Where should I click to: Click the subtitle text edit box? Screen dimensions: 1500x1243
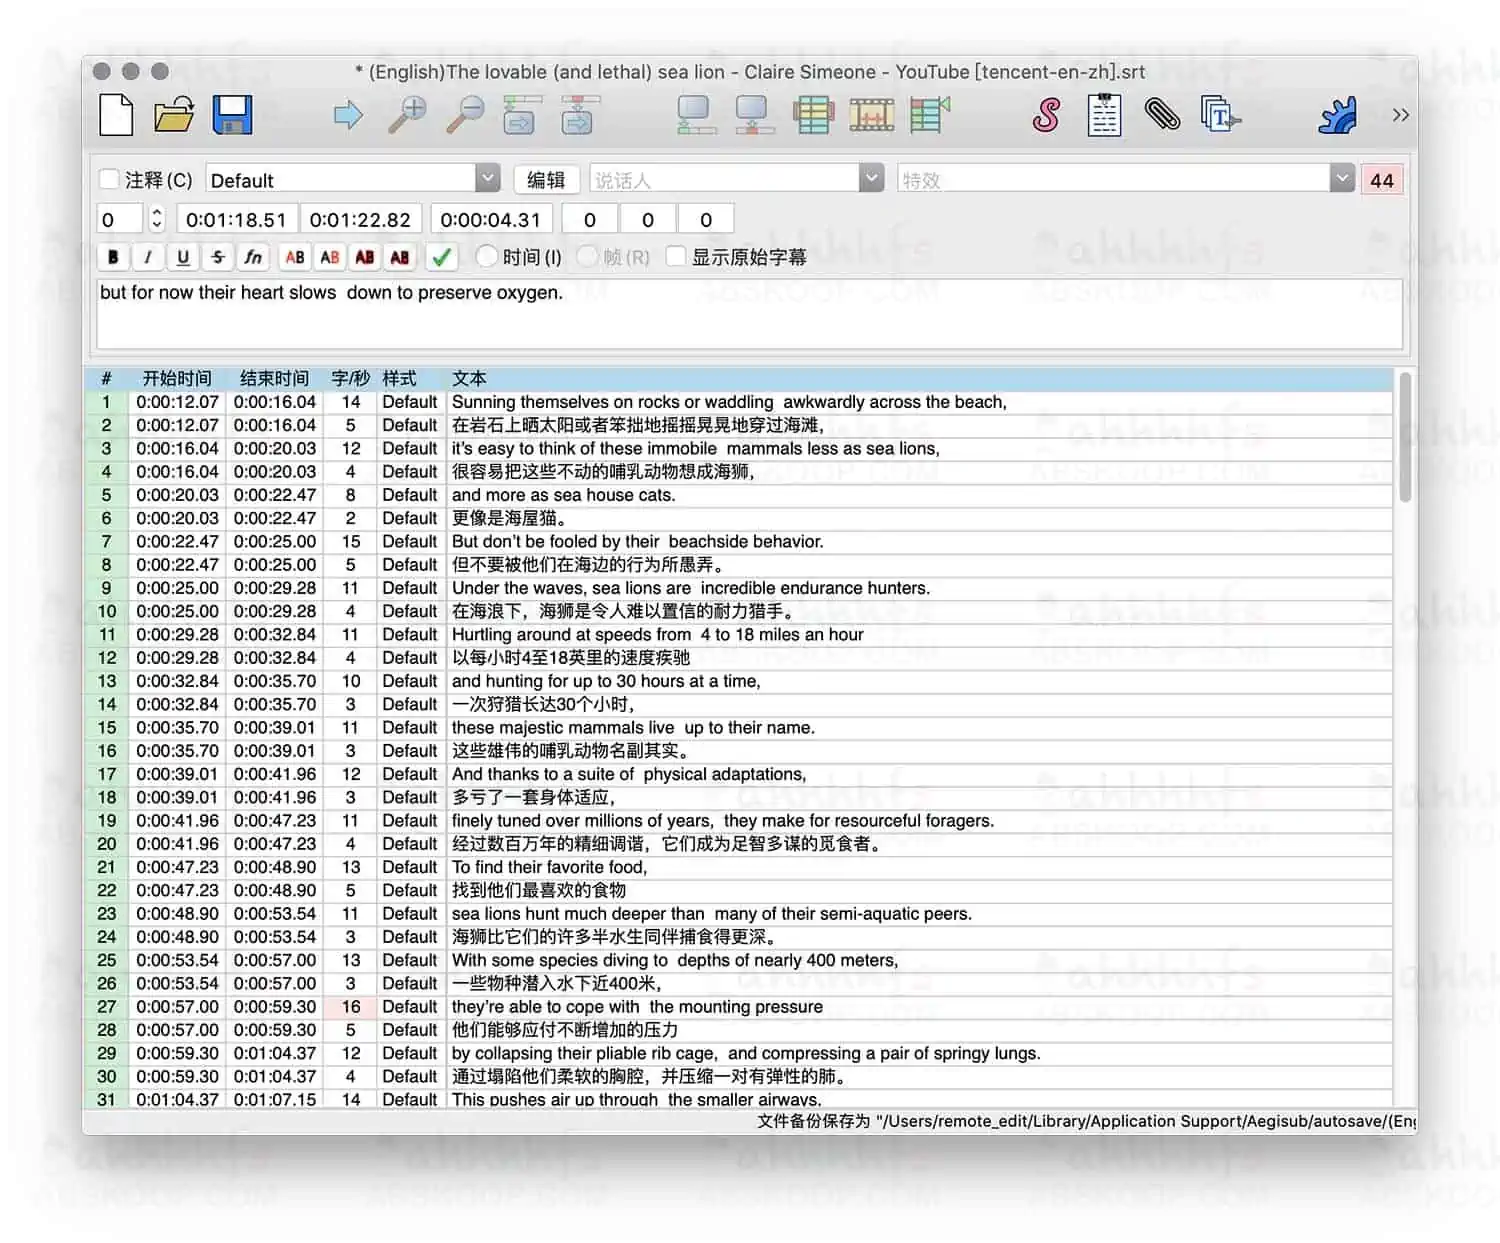coord(750,313)
